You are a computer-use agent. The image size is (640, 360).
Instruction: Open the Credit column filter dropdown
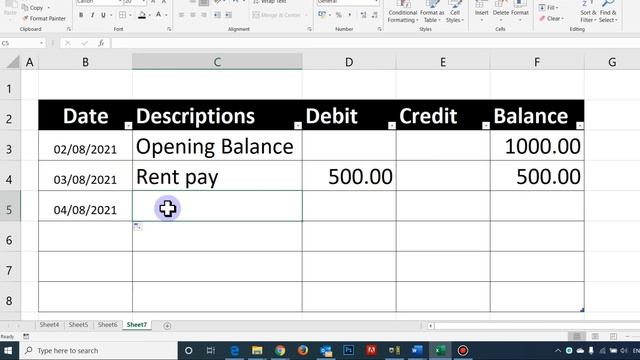(486, 126)
